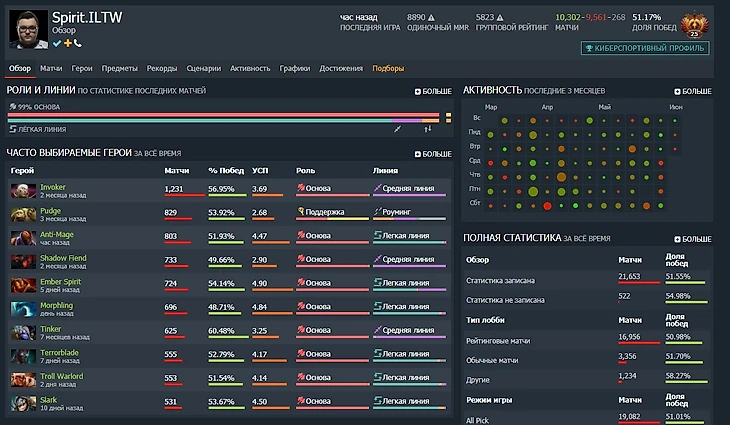Click the phone icon under the player name
The width and height of the screenshot is (730, 425).
pos(78,43)
